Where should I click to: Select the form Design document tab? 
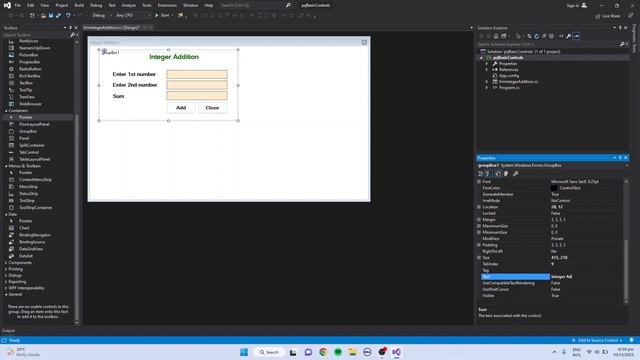click(112, 28)
